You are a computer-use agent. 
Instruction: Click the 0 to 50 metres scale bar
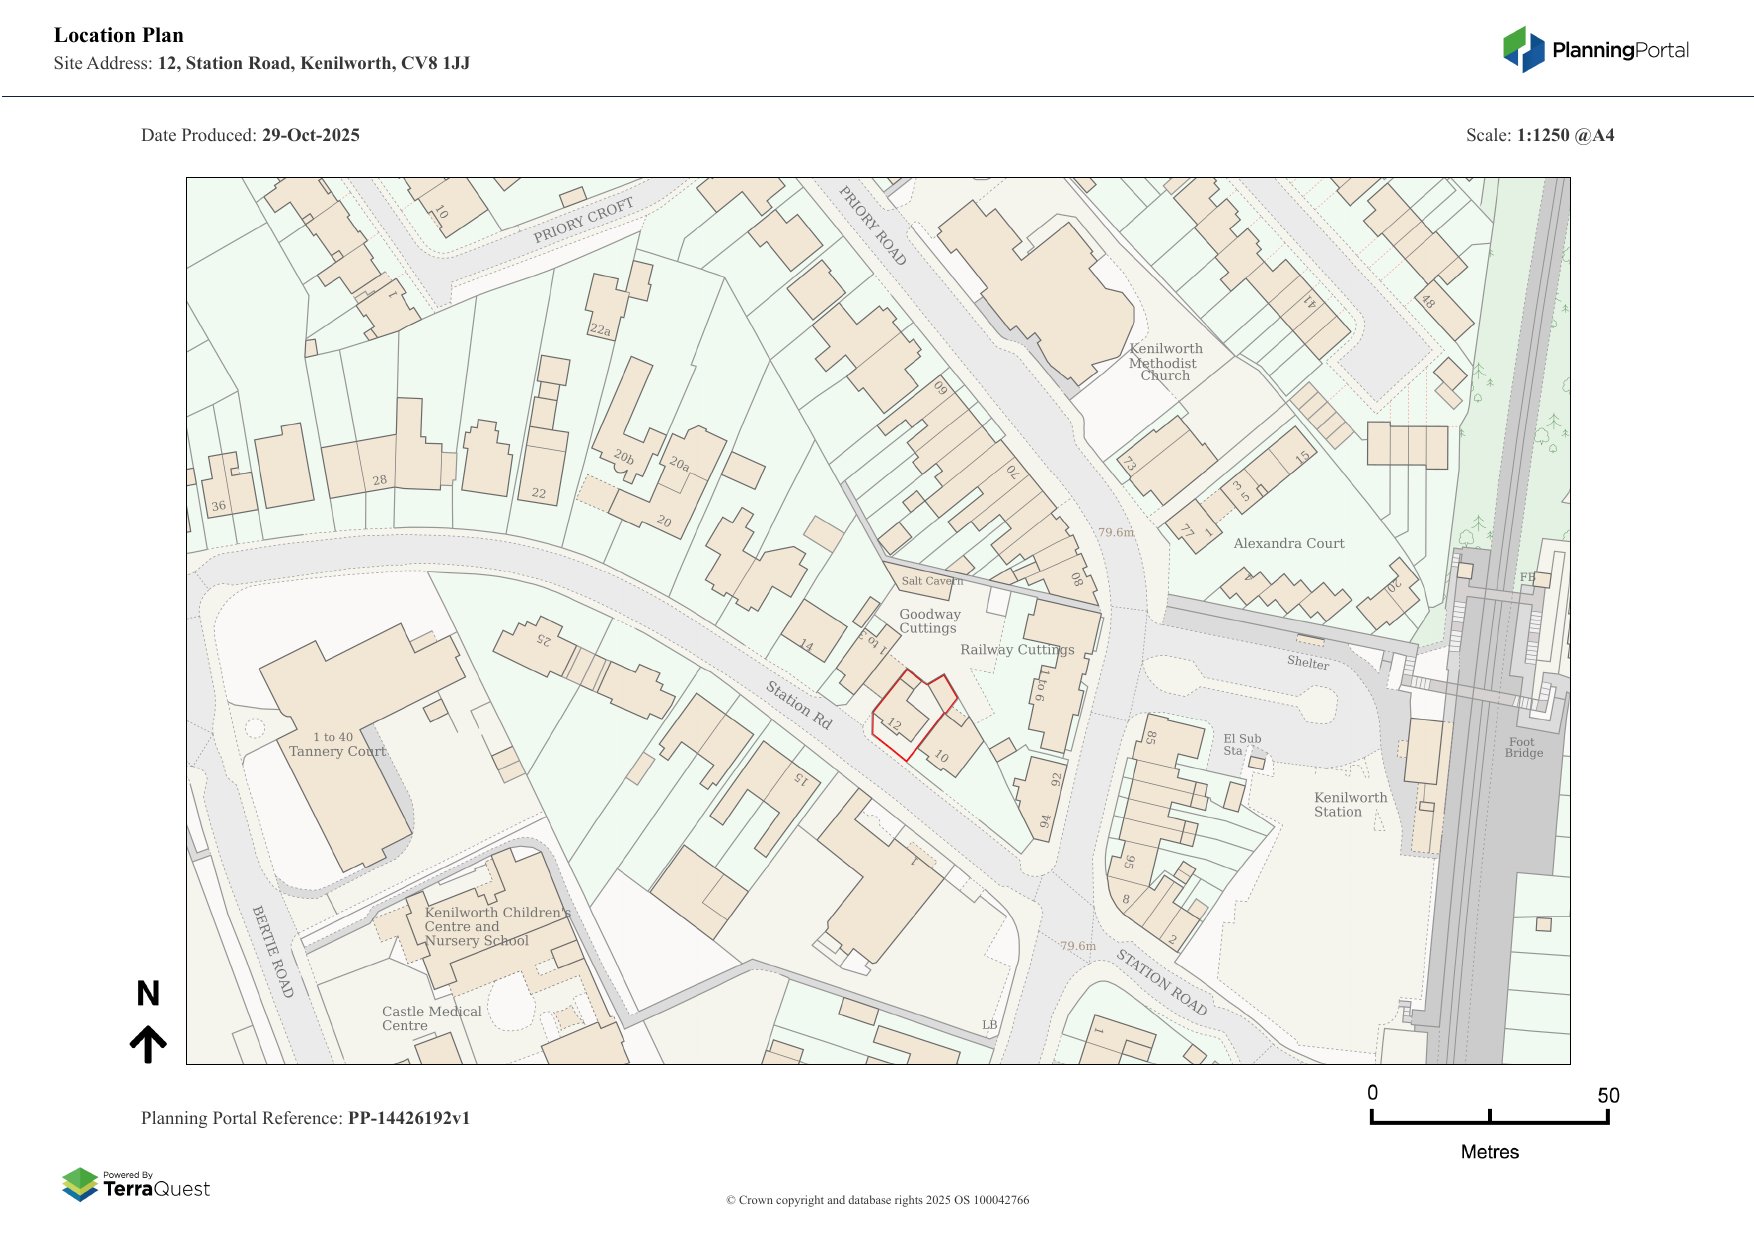(1489, 1118)
